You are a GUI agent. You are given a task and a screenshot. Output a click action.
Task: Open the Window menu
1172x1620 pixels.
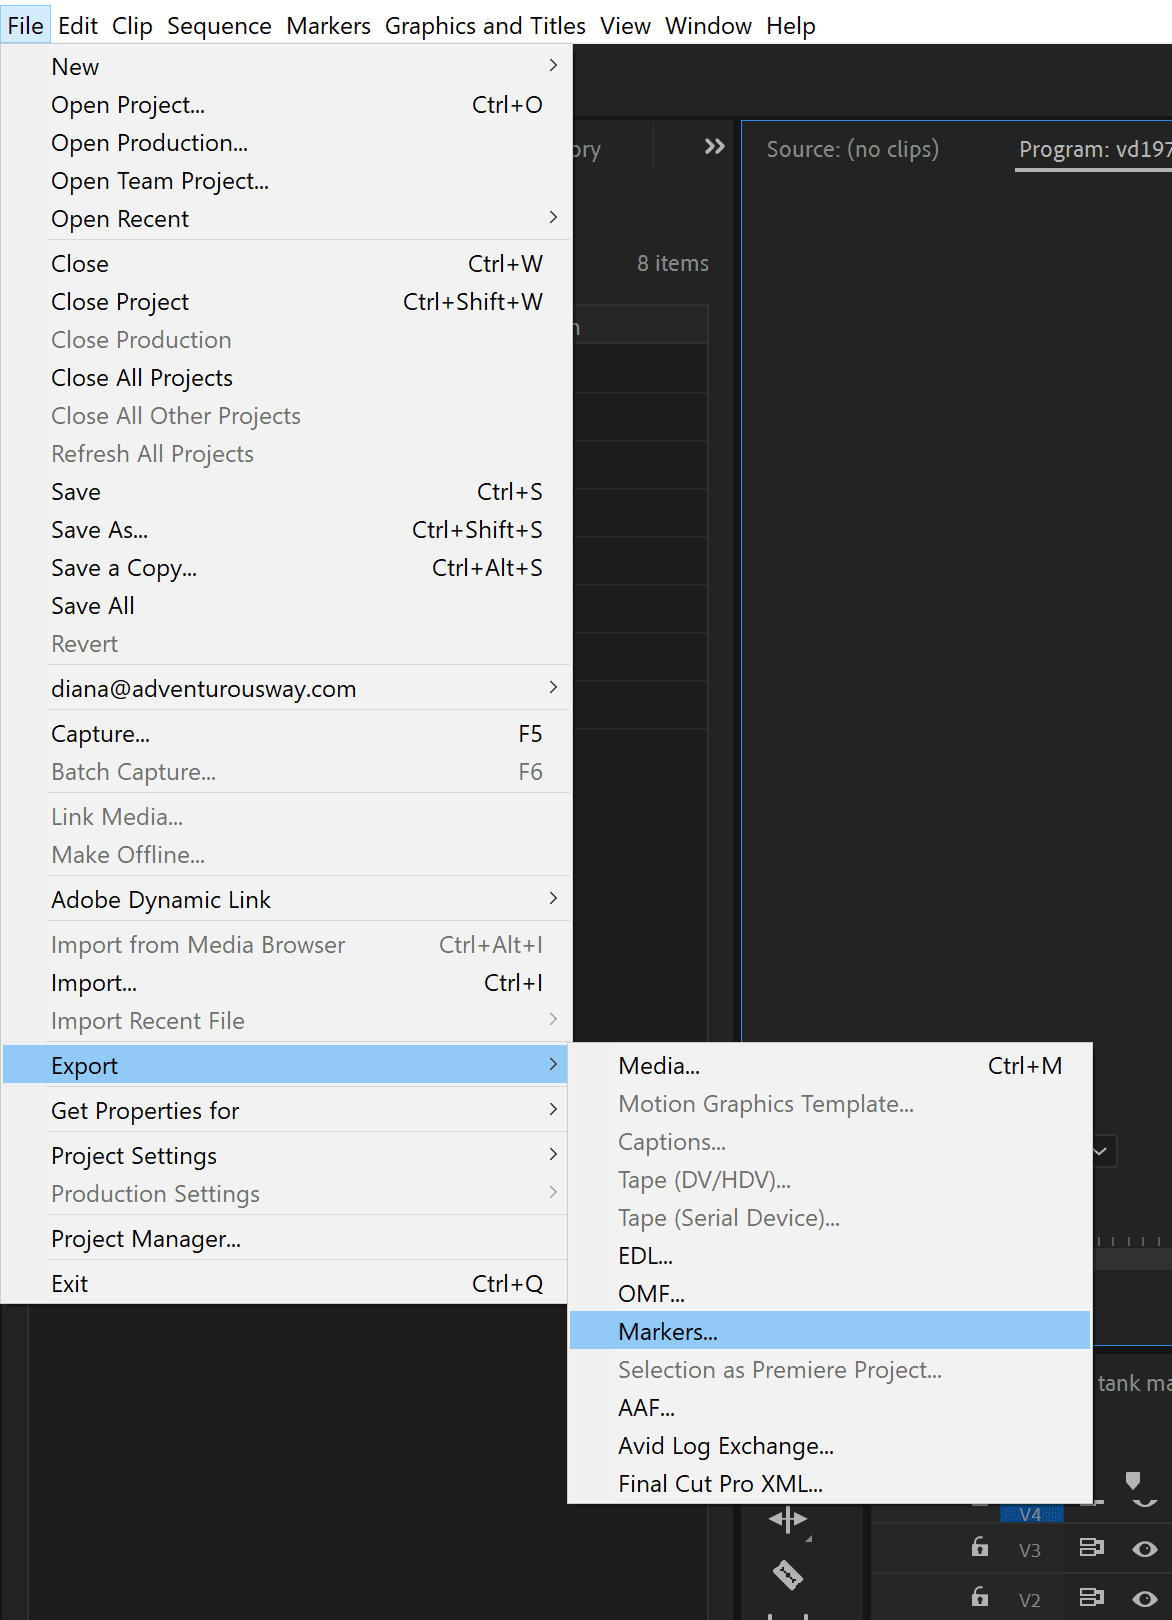click(x=708, y=25)
